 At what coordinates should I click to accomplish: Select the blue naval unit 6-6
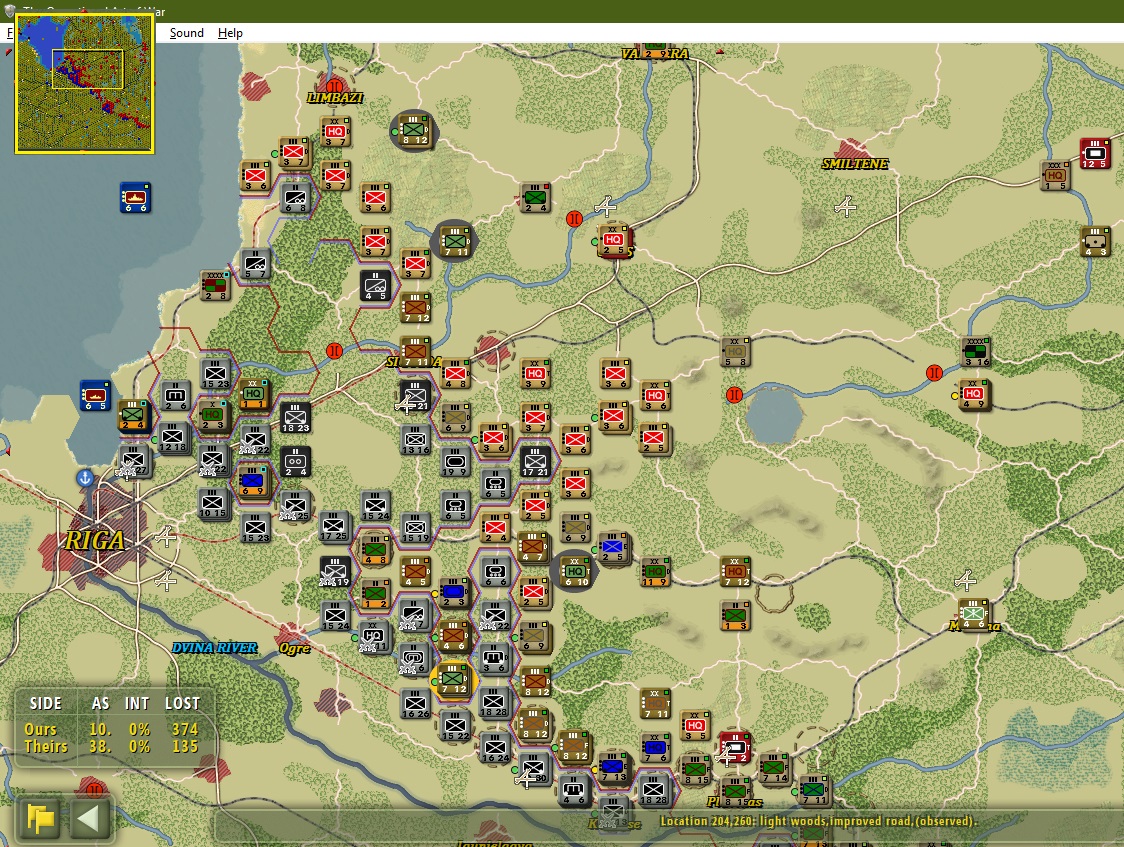[135, 198]
